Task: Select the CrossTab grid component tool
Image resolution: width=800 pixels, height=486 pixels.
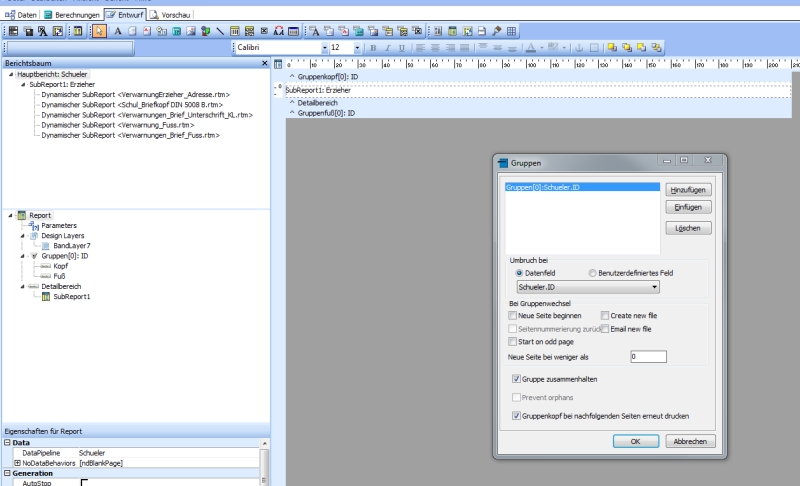Action: (x=511, y=31)
